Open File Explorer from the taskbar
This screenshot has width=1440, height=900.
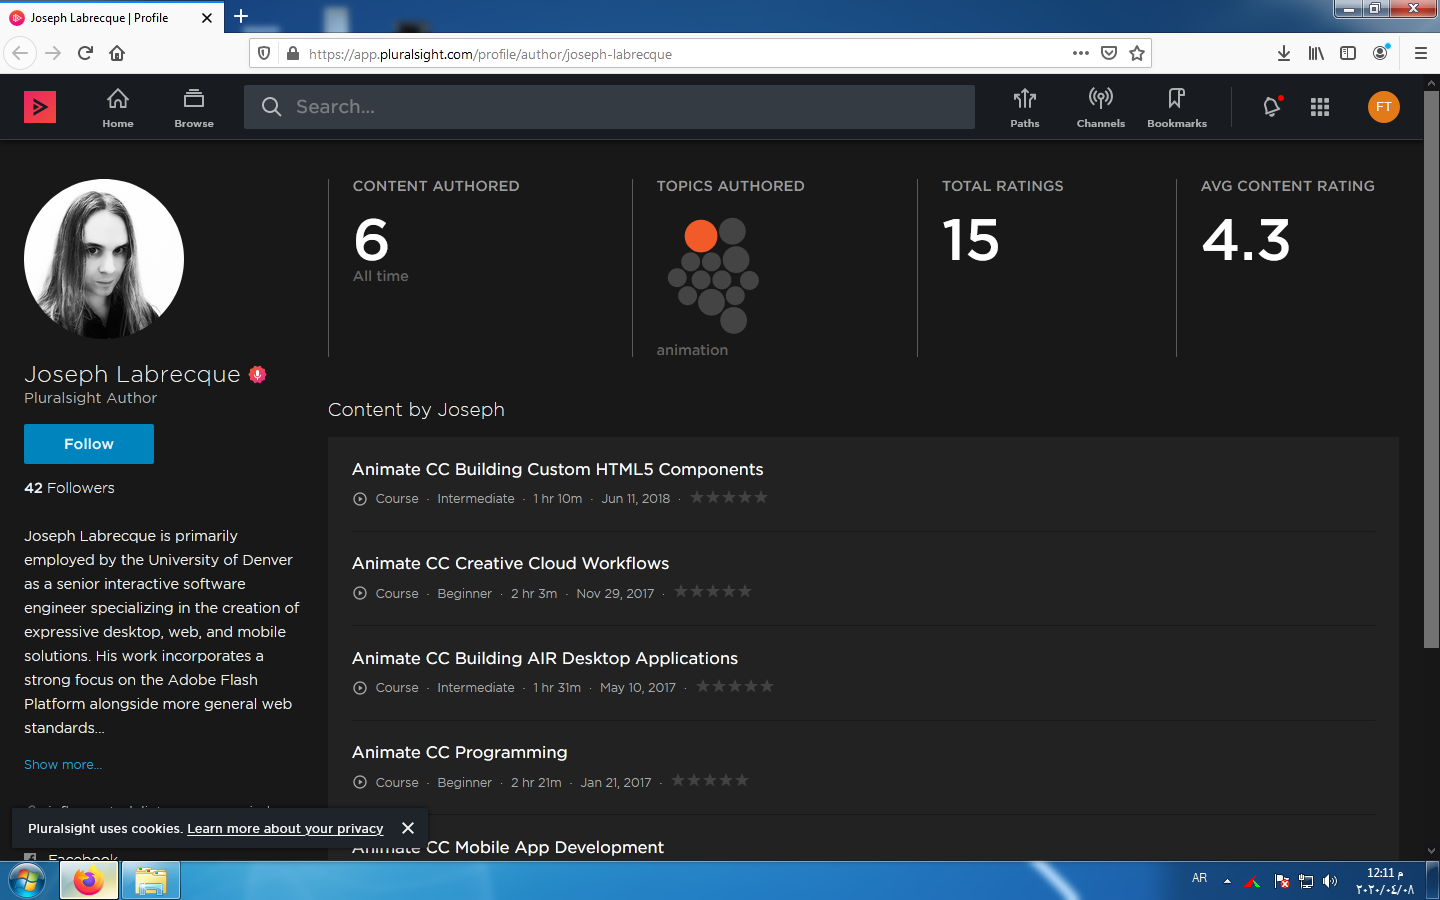click(151, 881)
